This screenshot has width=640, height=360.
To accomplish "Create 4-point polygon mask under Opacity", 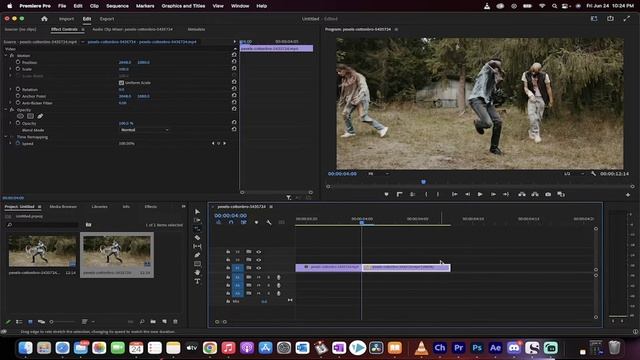I will pos(30,116).
